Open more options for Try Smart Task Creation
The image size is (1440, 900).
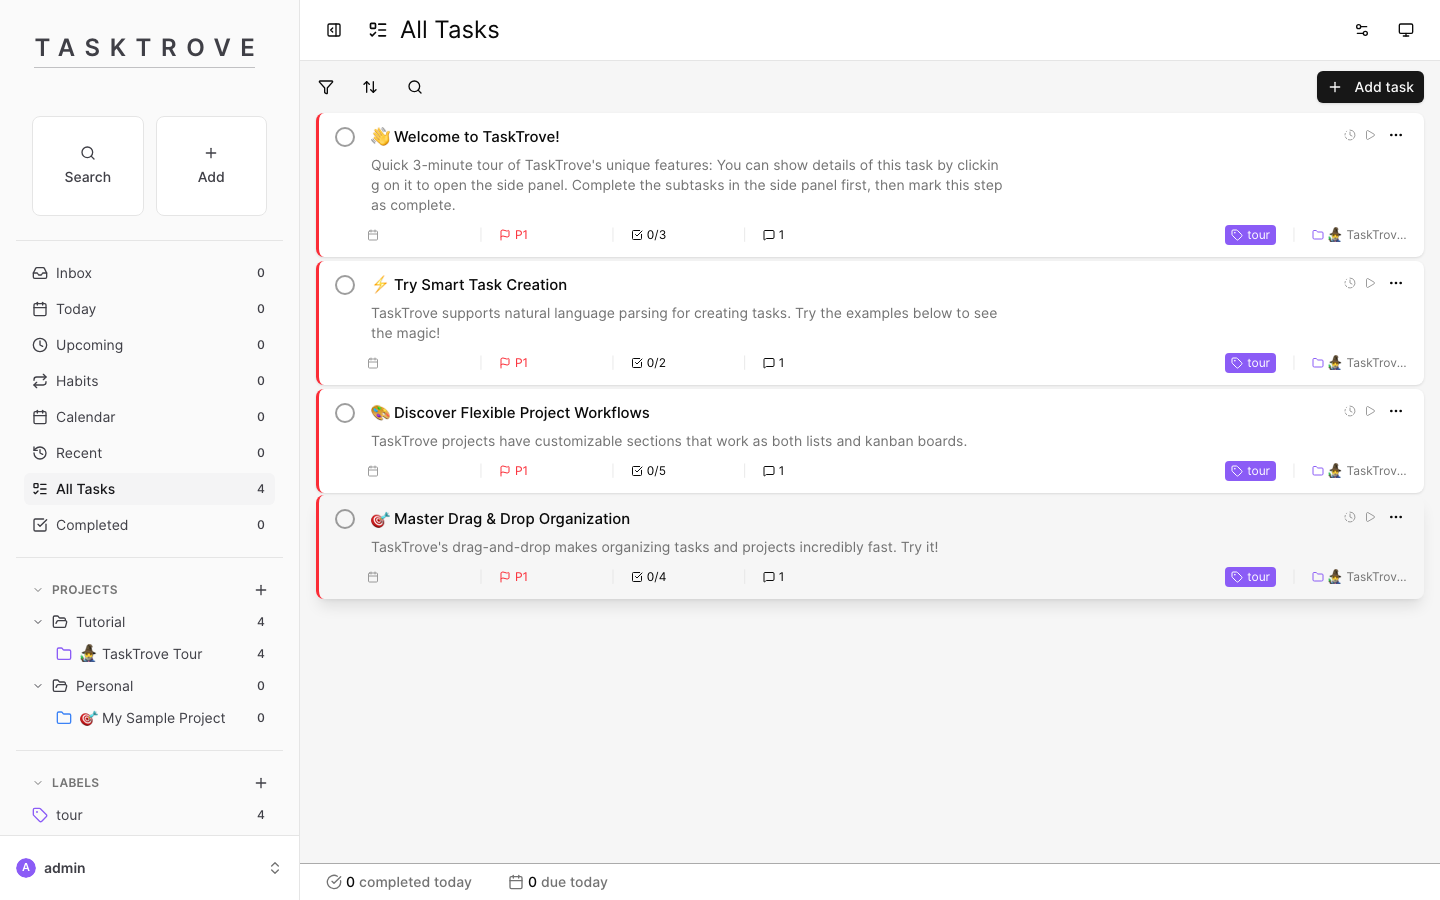tap(1396, 283)
